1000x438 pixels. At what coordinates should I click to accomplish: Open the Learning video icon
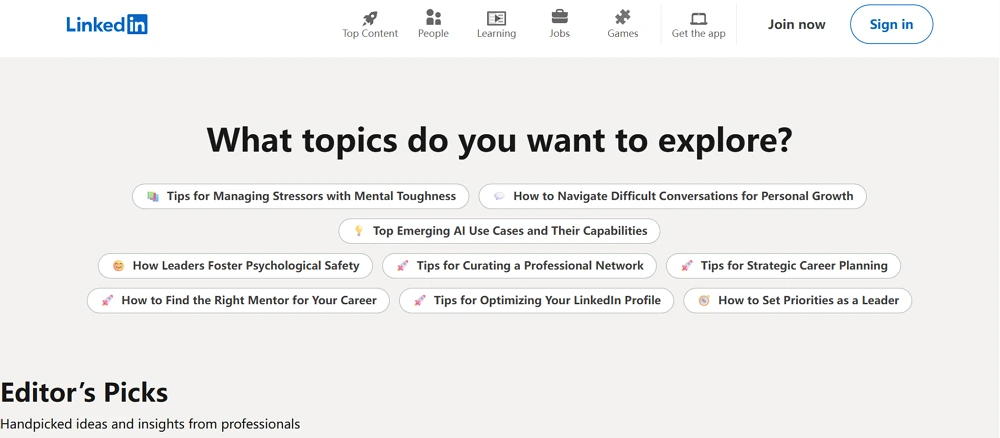496,18
